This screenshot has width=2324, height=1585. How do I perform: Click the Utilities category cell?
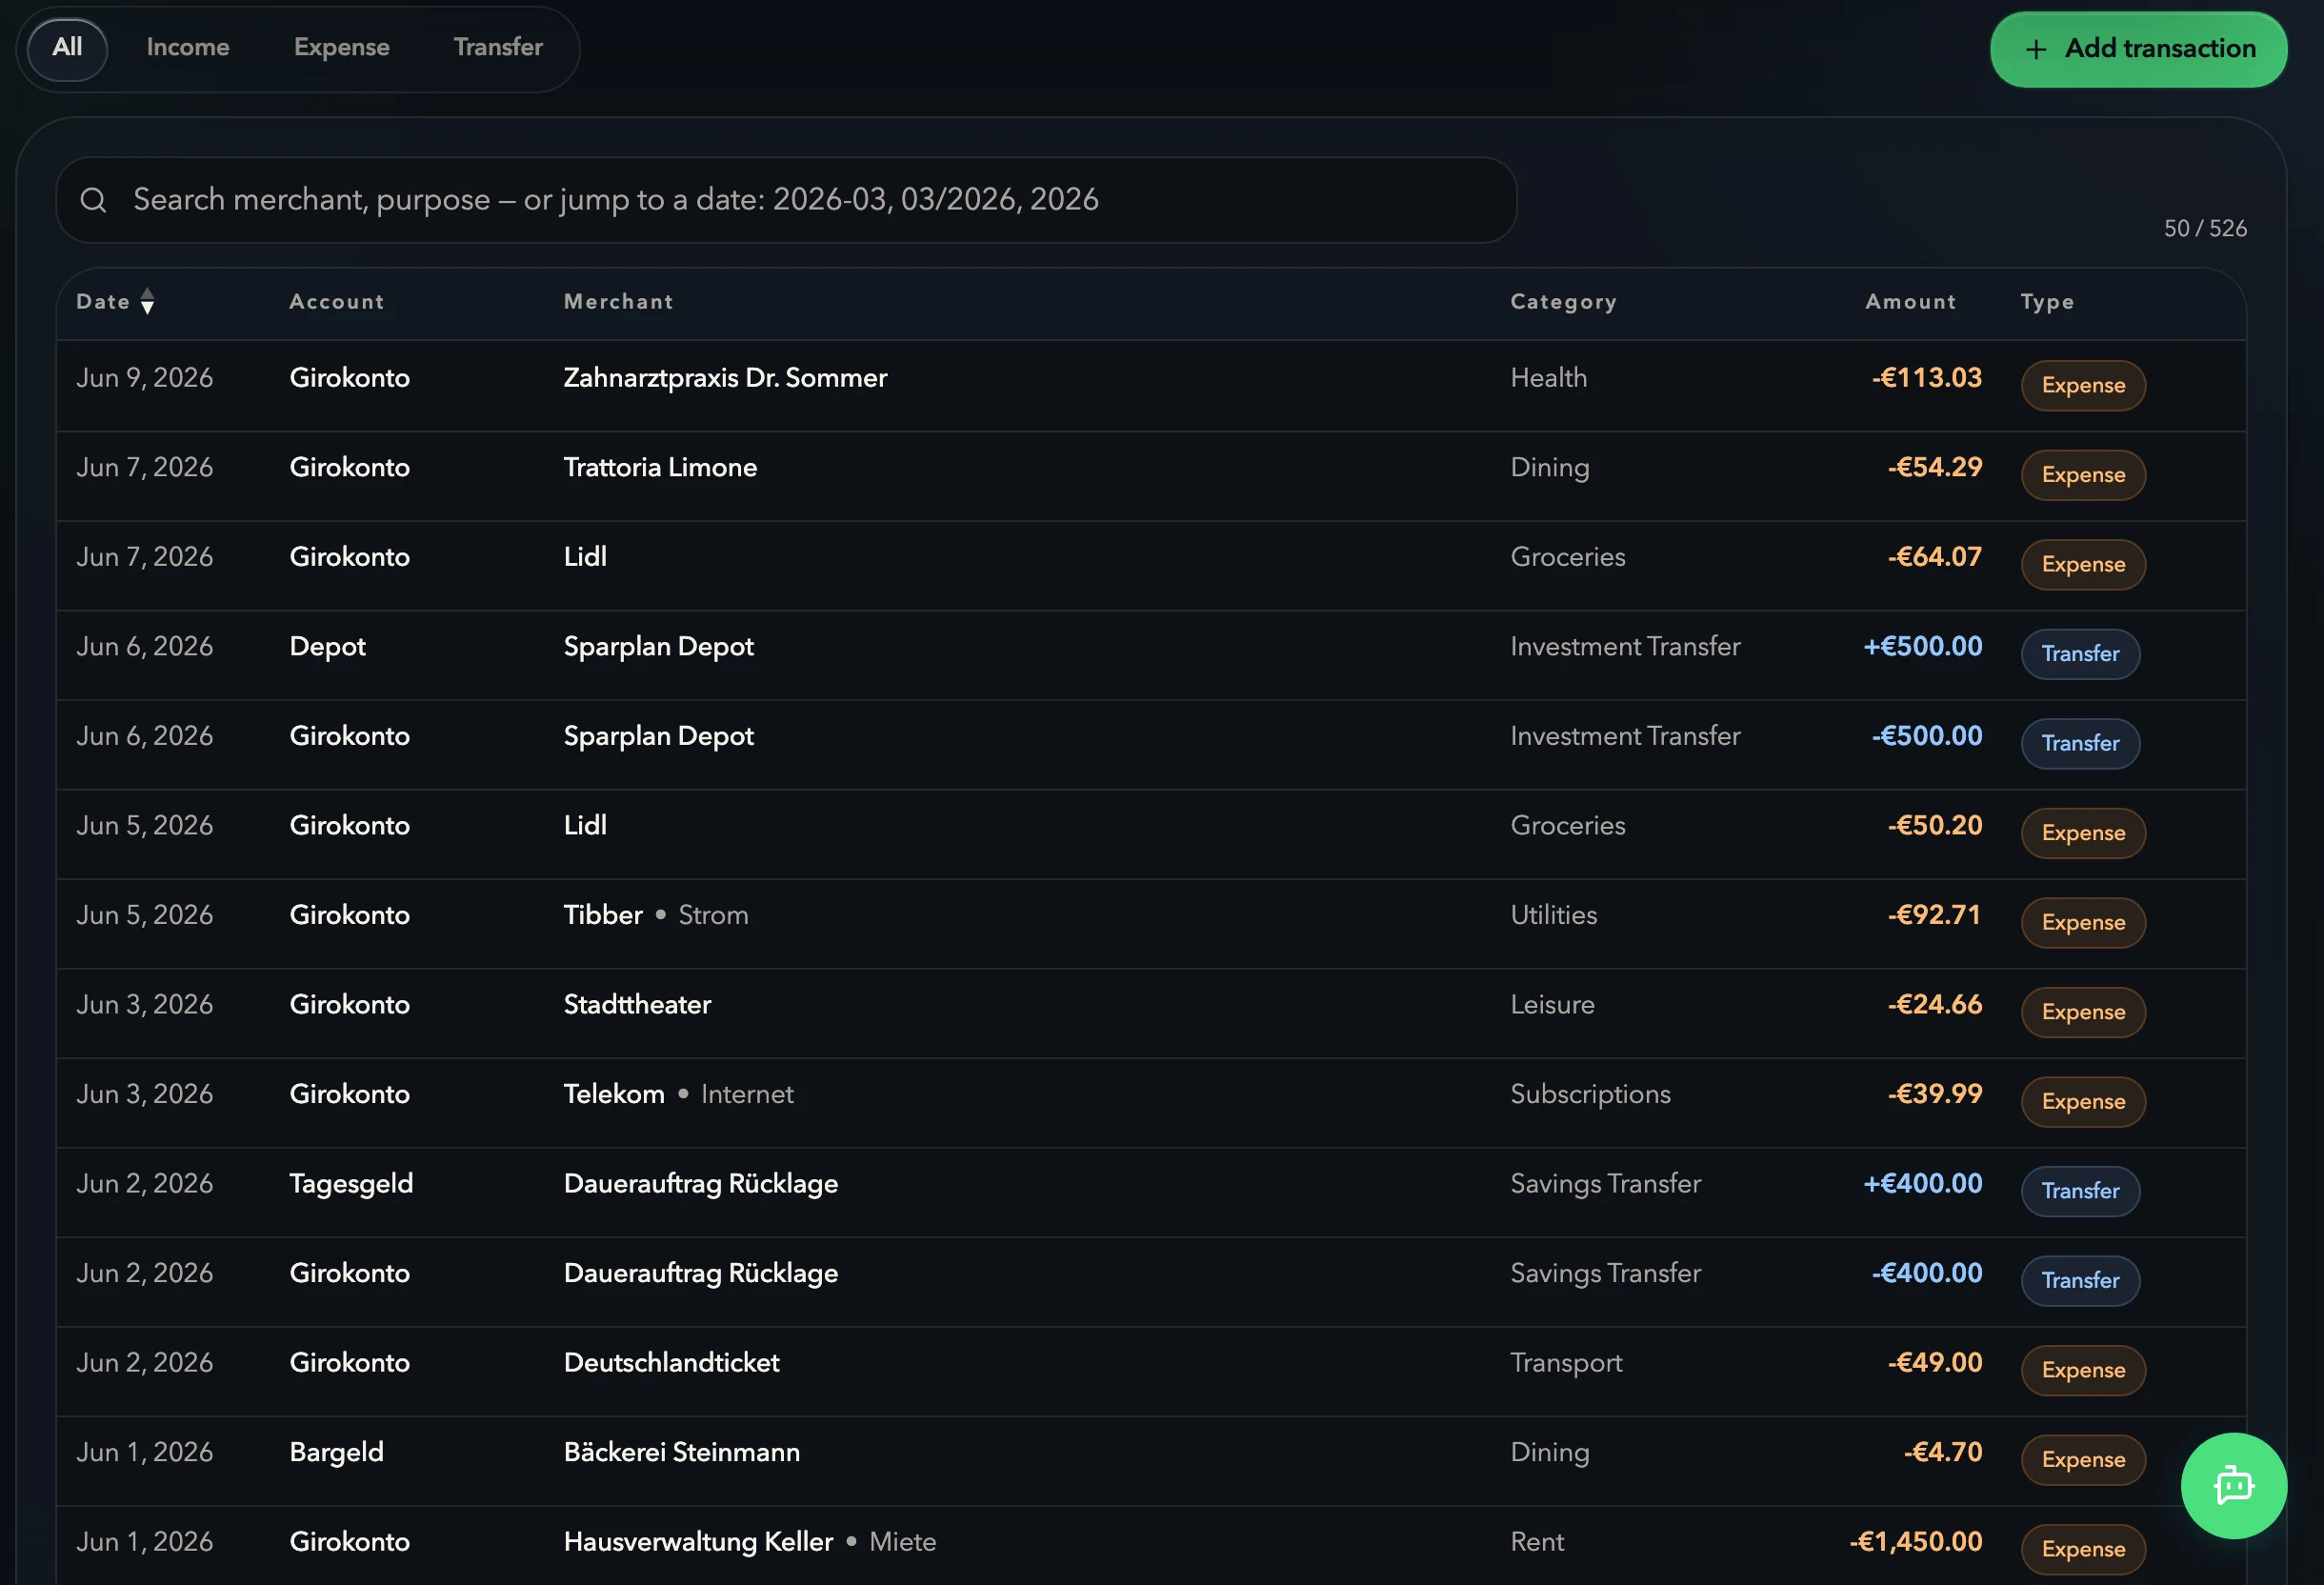[x=1553, y=915]
